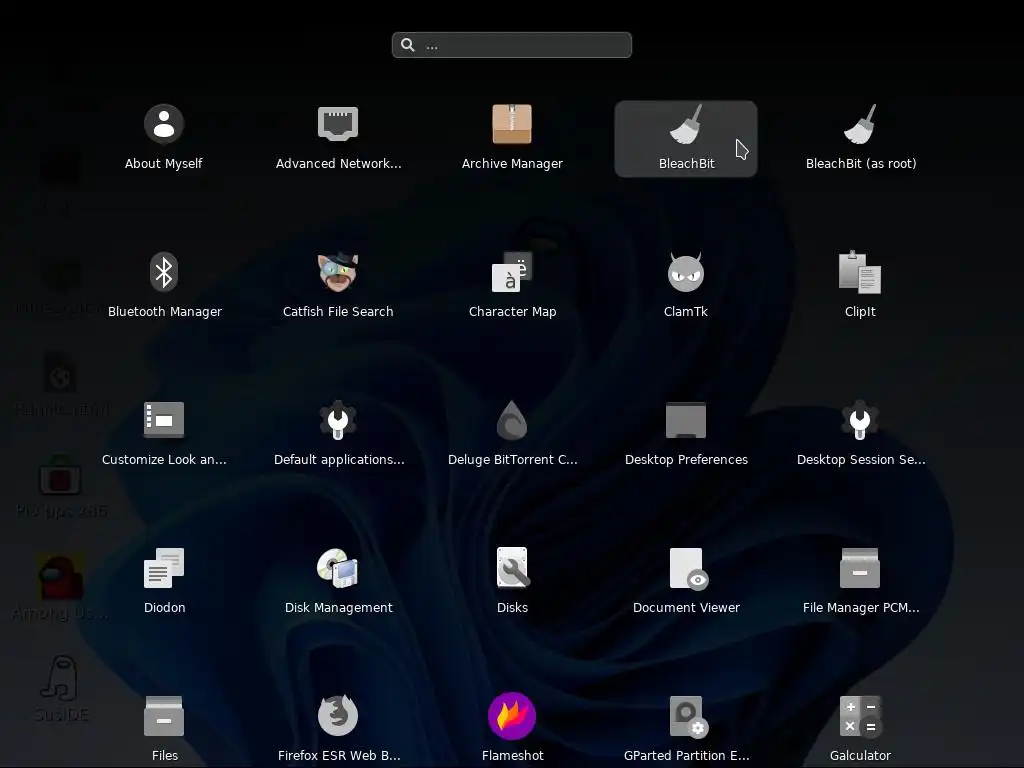Viewport: 1024px width, 768px height.
Task: Open the Files app
Action: [163, 729]
